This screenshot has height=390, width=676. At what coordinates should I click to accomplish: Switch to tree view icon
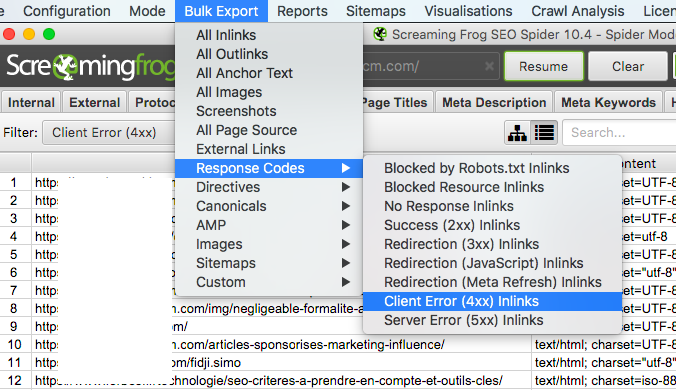tap(517, 133)
